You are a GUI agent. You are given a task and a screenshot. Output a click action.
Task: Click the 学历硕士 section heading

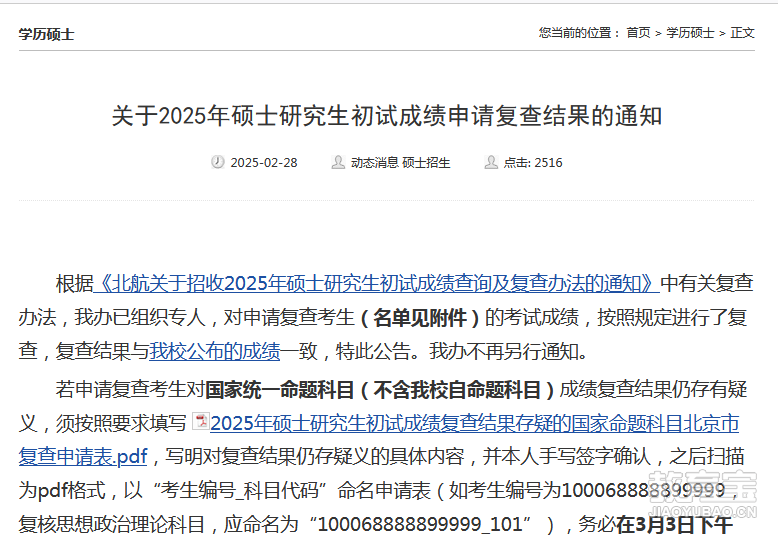pyautogui.click(x=47, y=34)
